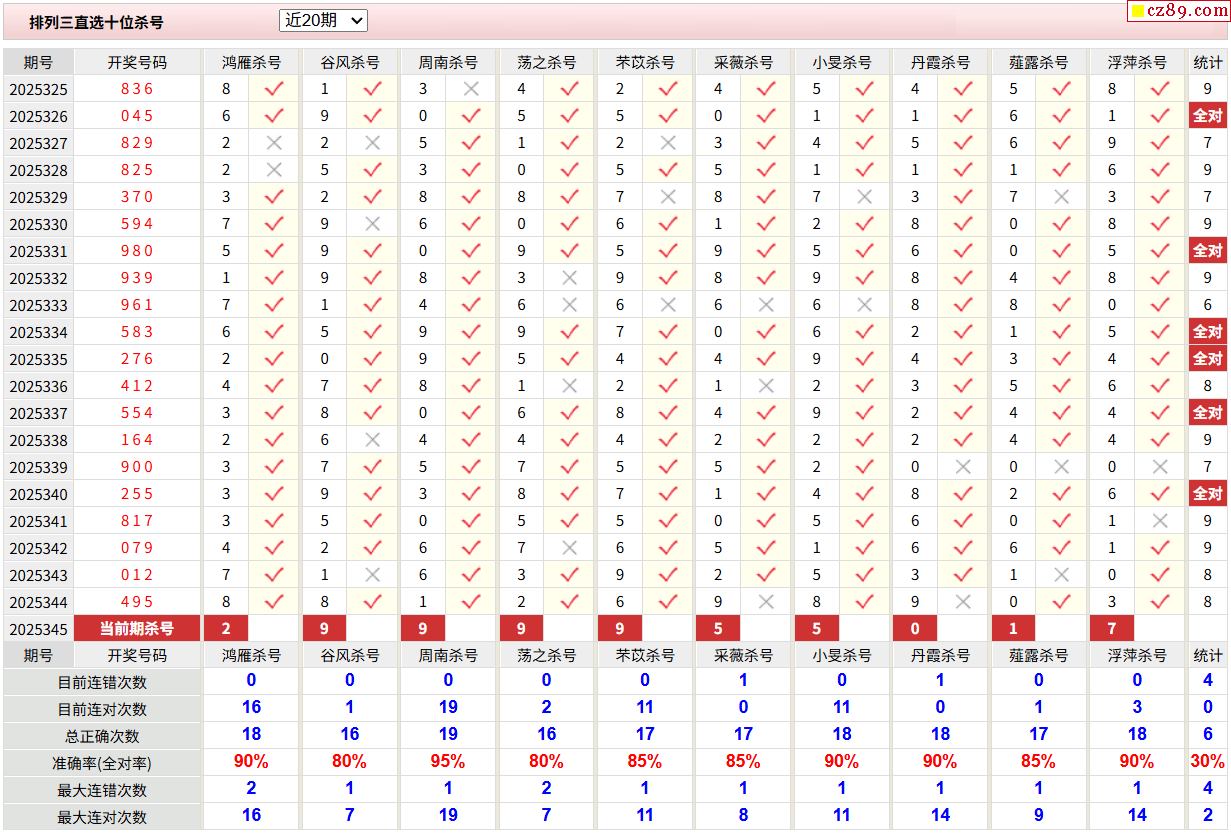1231x833 pixels.
Task: Click the cross mark for 鸿雁杀号 in row 2025327
Action: 274,143
